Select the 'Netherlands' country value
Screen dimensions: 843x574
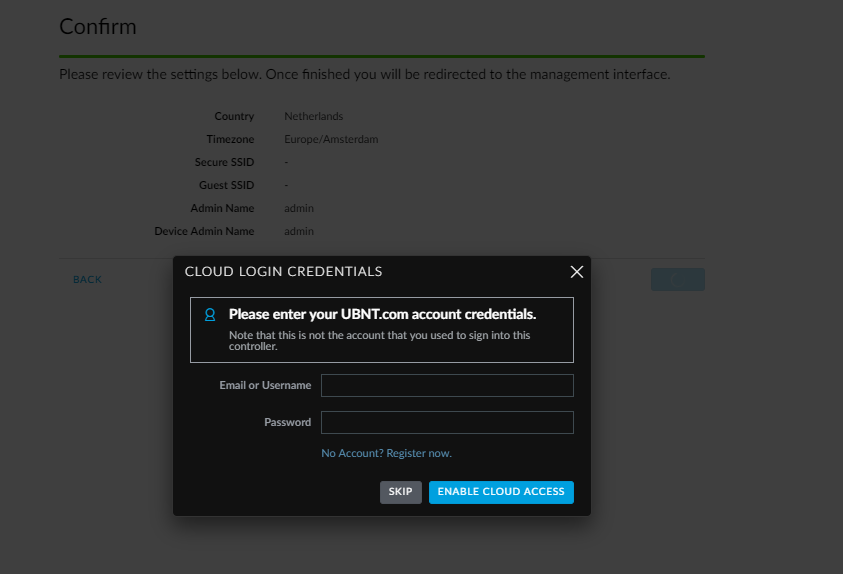313,116
